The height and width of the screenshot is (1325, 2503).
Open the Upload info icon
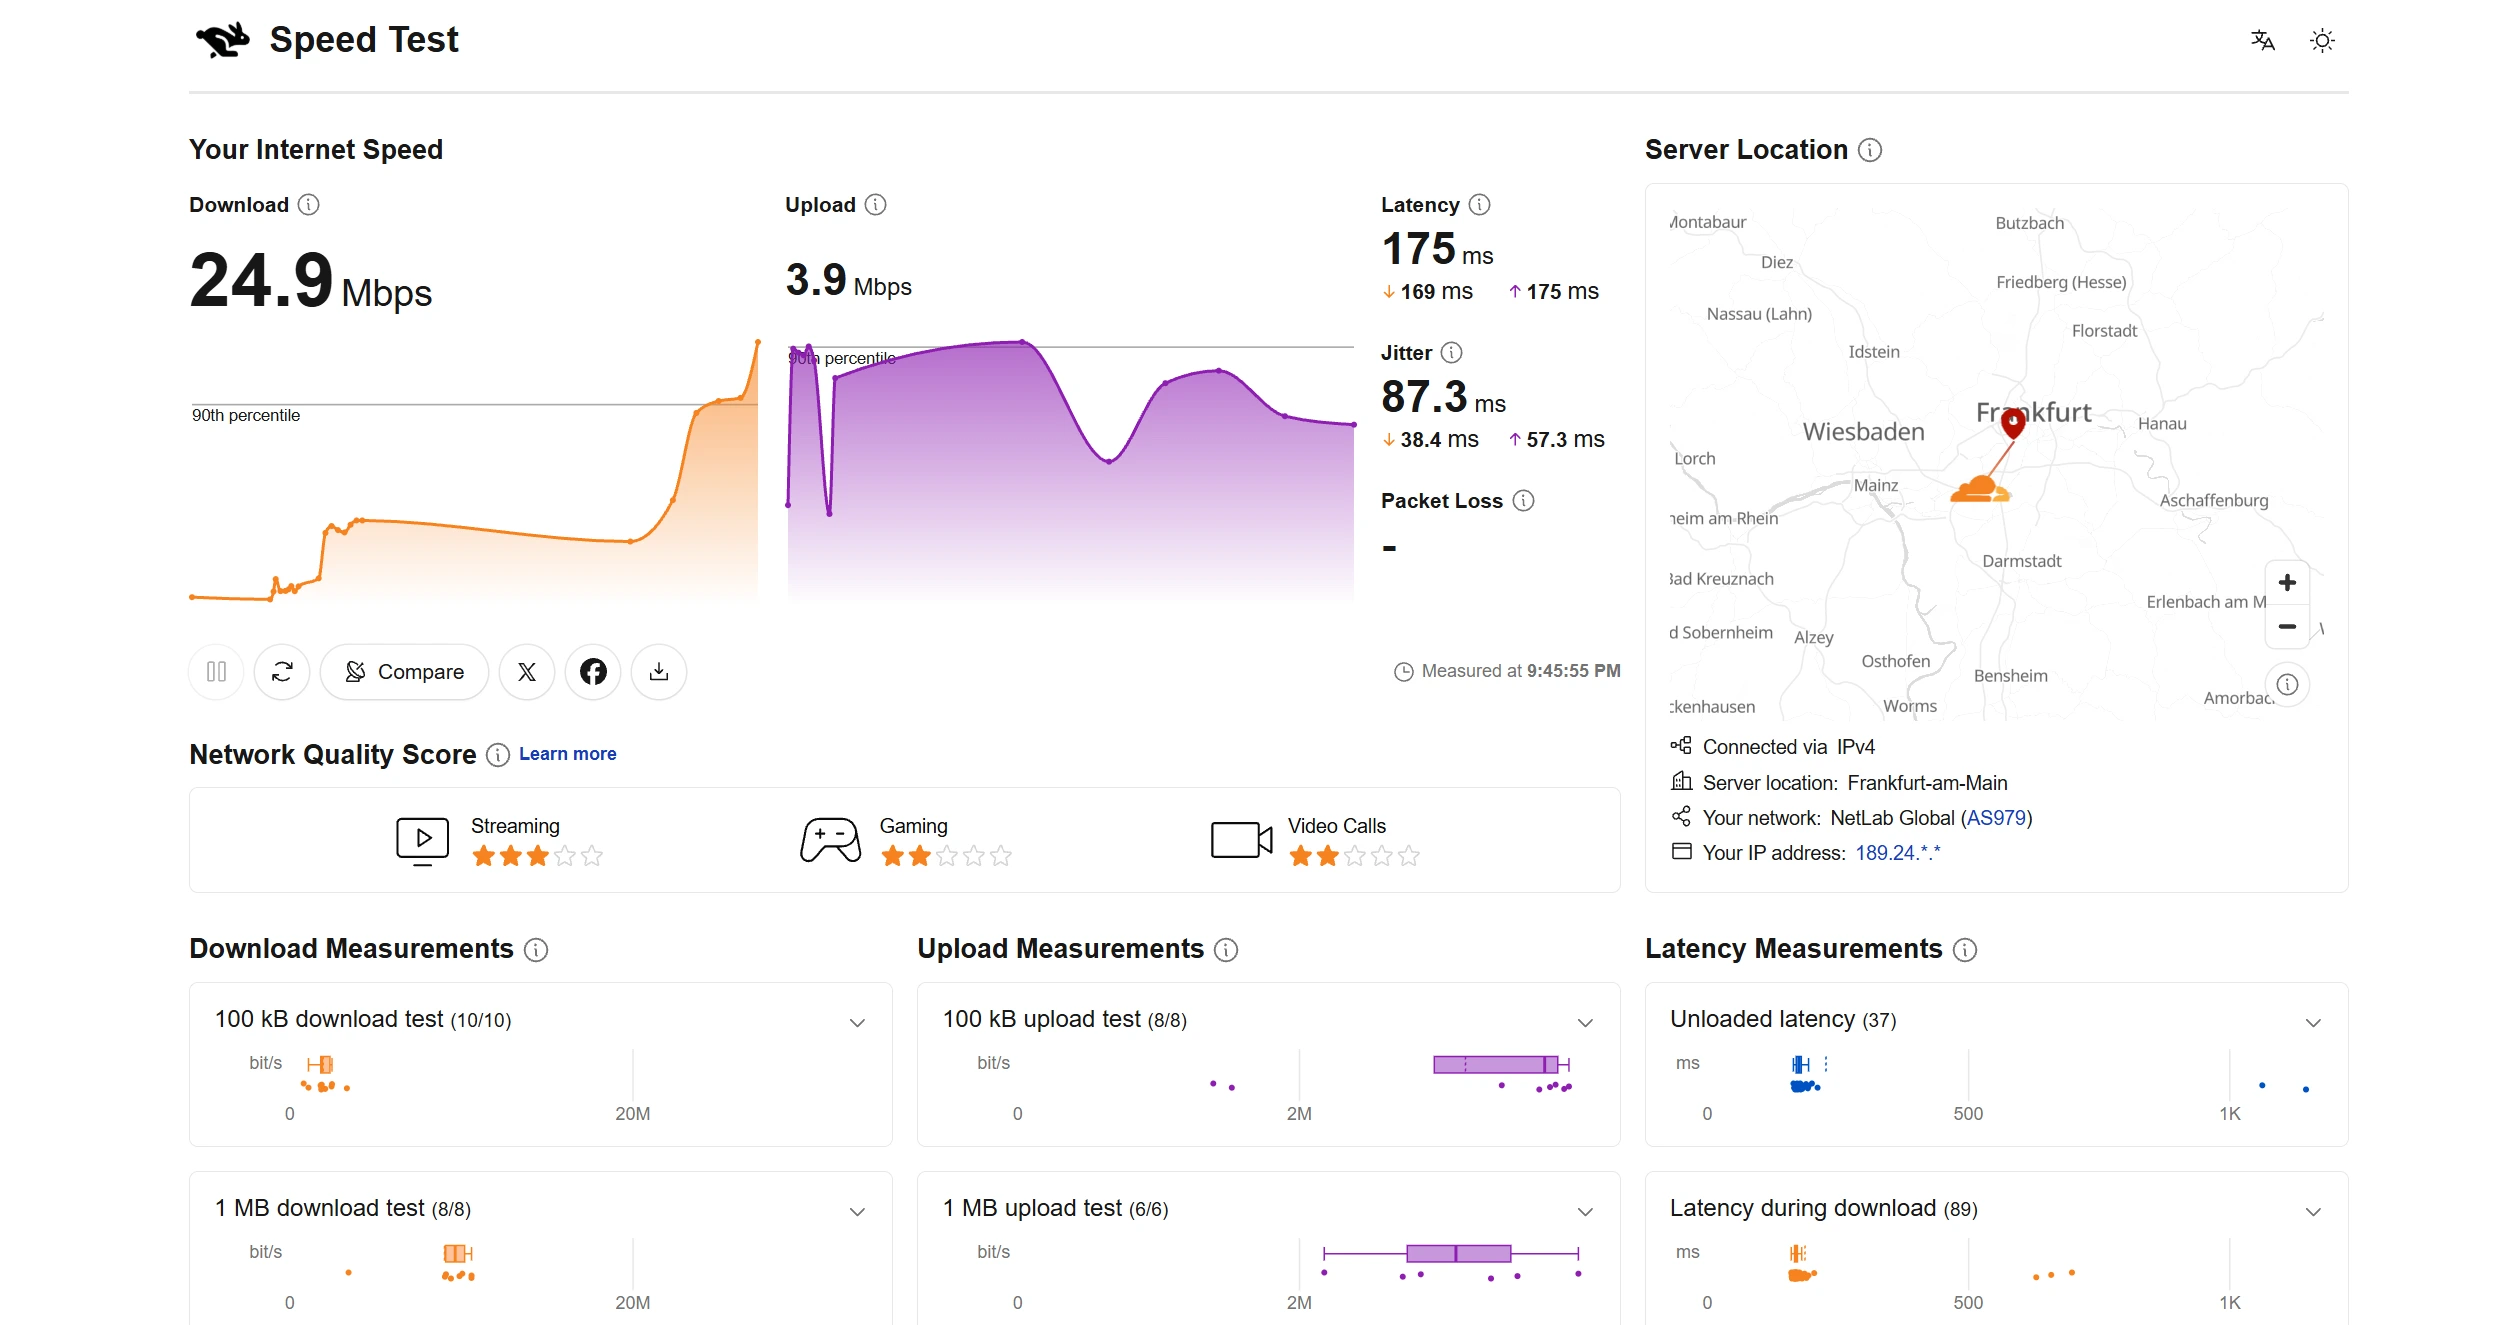(x=876, y=205)
